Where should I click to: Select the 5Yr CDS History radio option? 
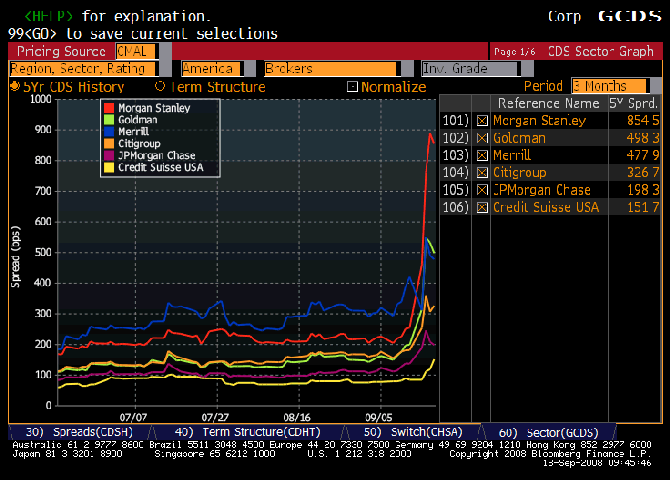[14, 87]
